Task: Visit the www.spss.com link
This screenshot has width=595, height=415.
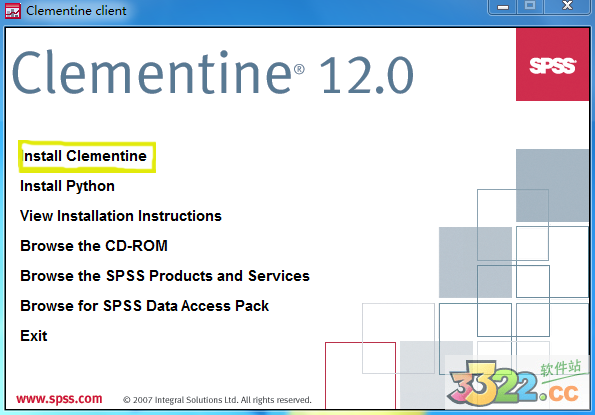Action: click(x=59, y=399)
